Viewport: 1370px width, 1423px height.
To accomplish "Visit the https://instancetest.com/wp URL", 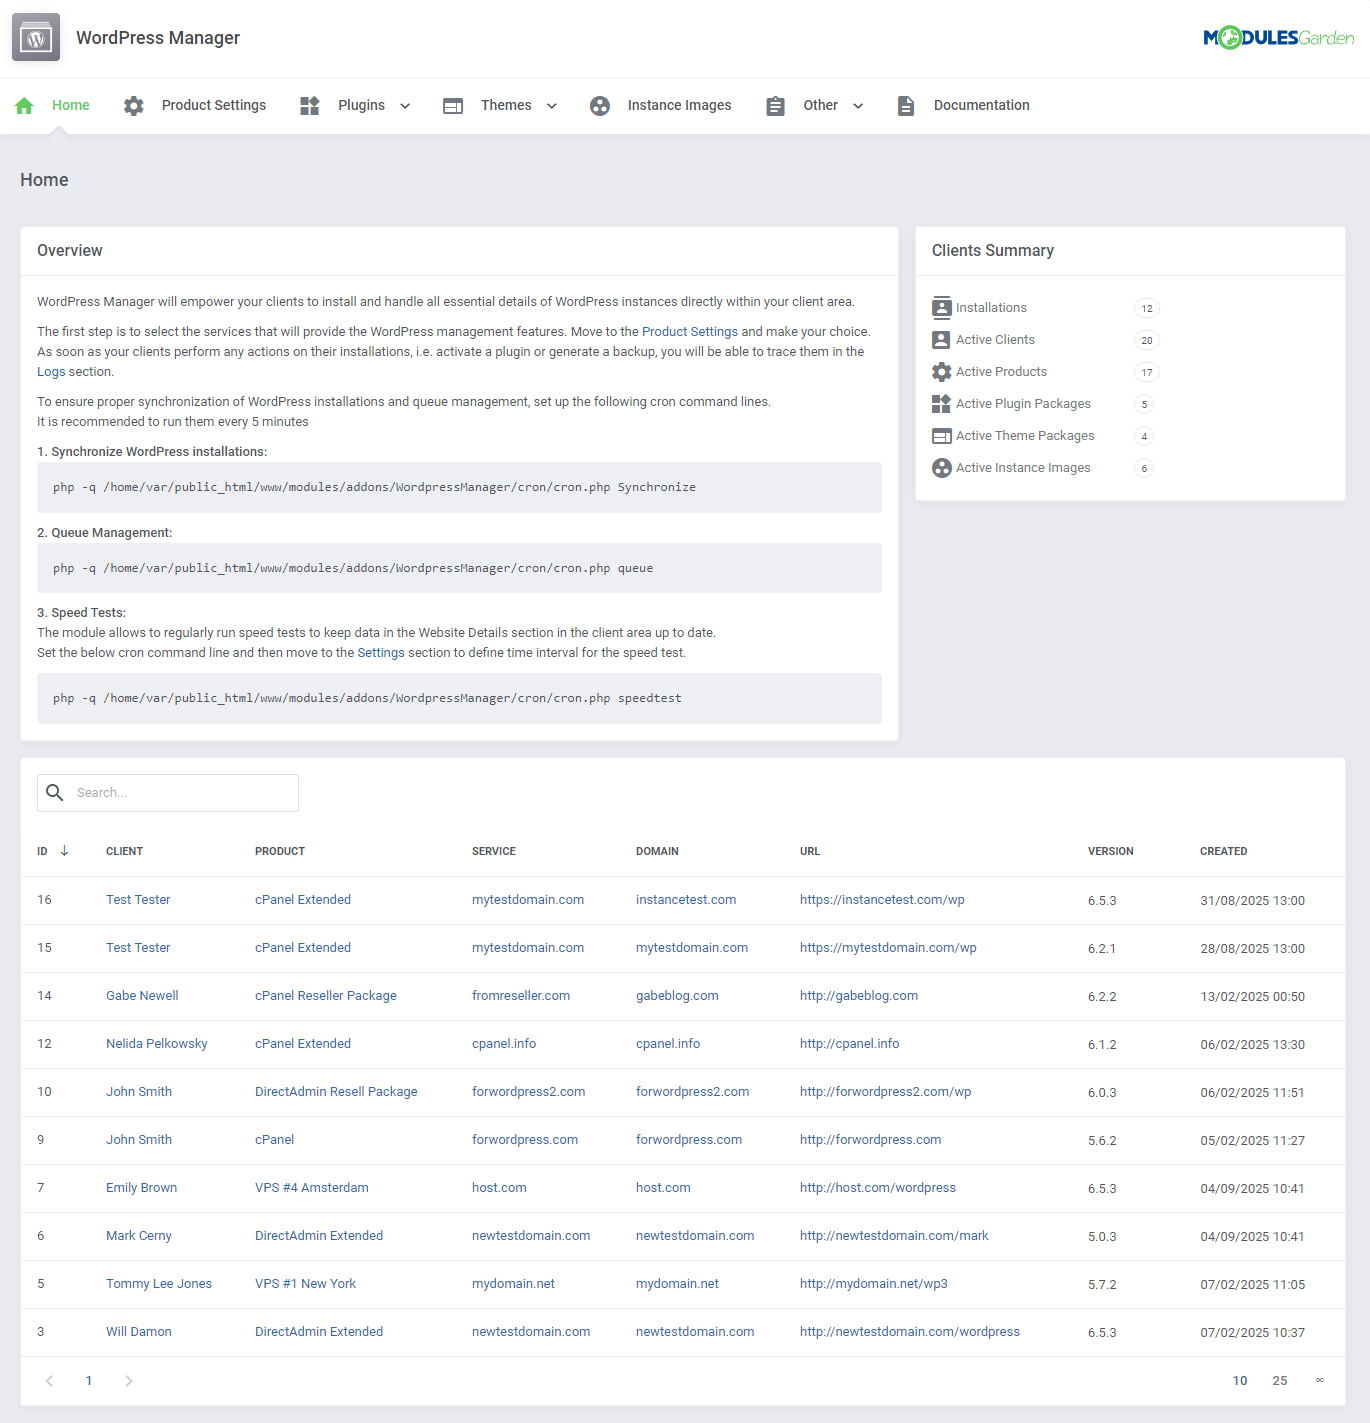I will 882,899.
